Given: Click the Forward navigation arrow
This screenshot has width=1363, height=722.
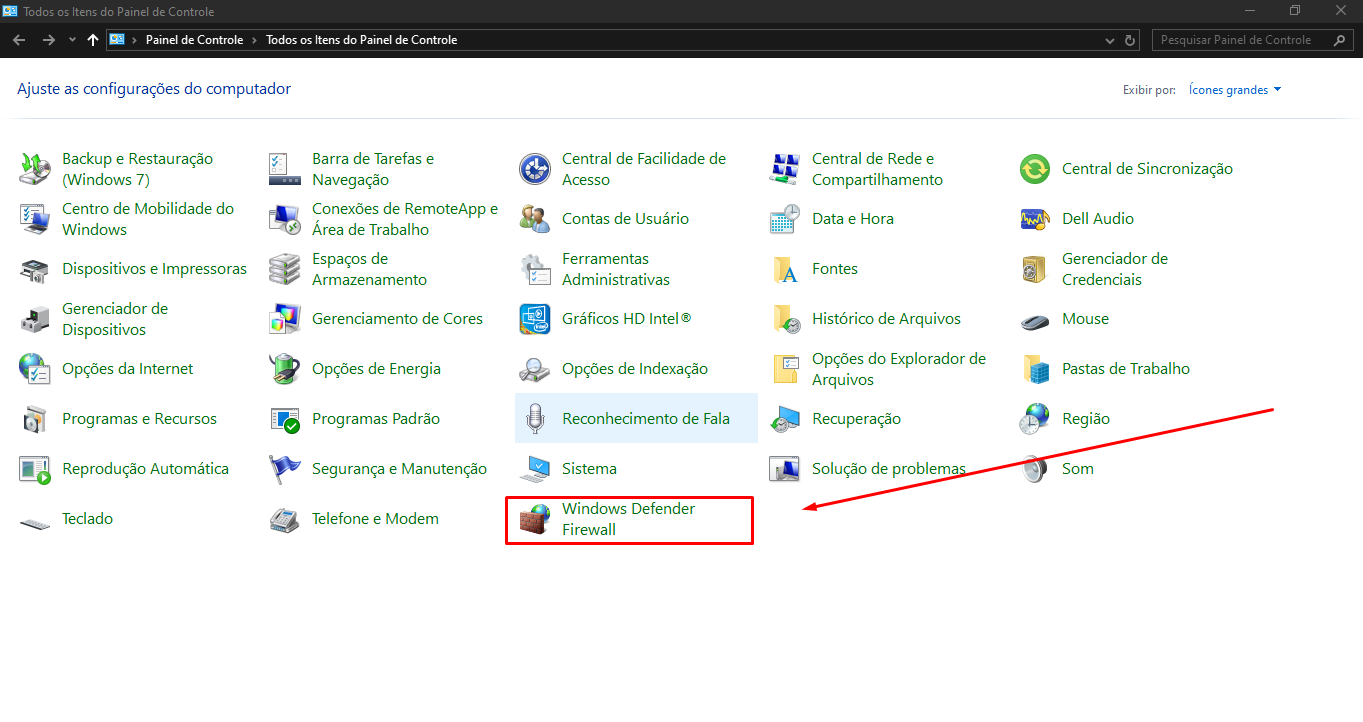Looking at the screenshot, I should coord(48,40).
